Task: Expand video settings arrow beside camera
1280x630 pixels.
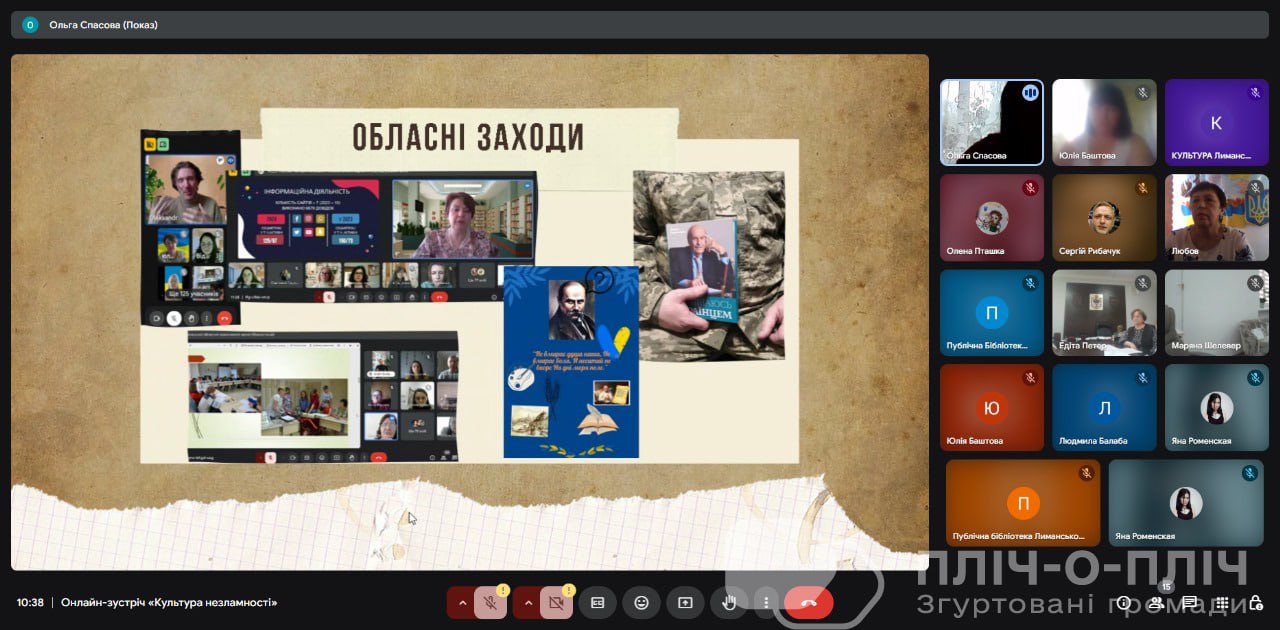Action: click(528, 603)
